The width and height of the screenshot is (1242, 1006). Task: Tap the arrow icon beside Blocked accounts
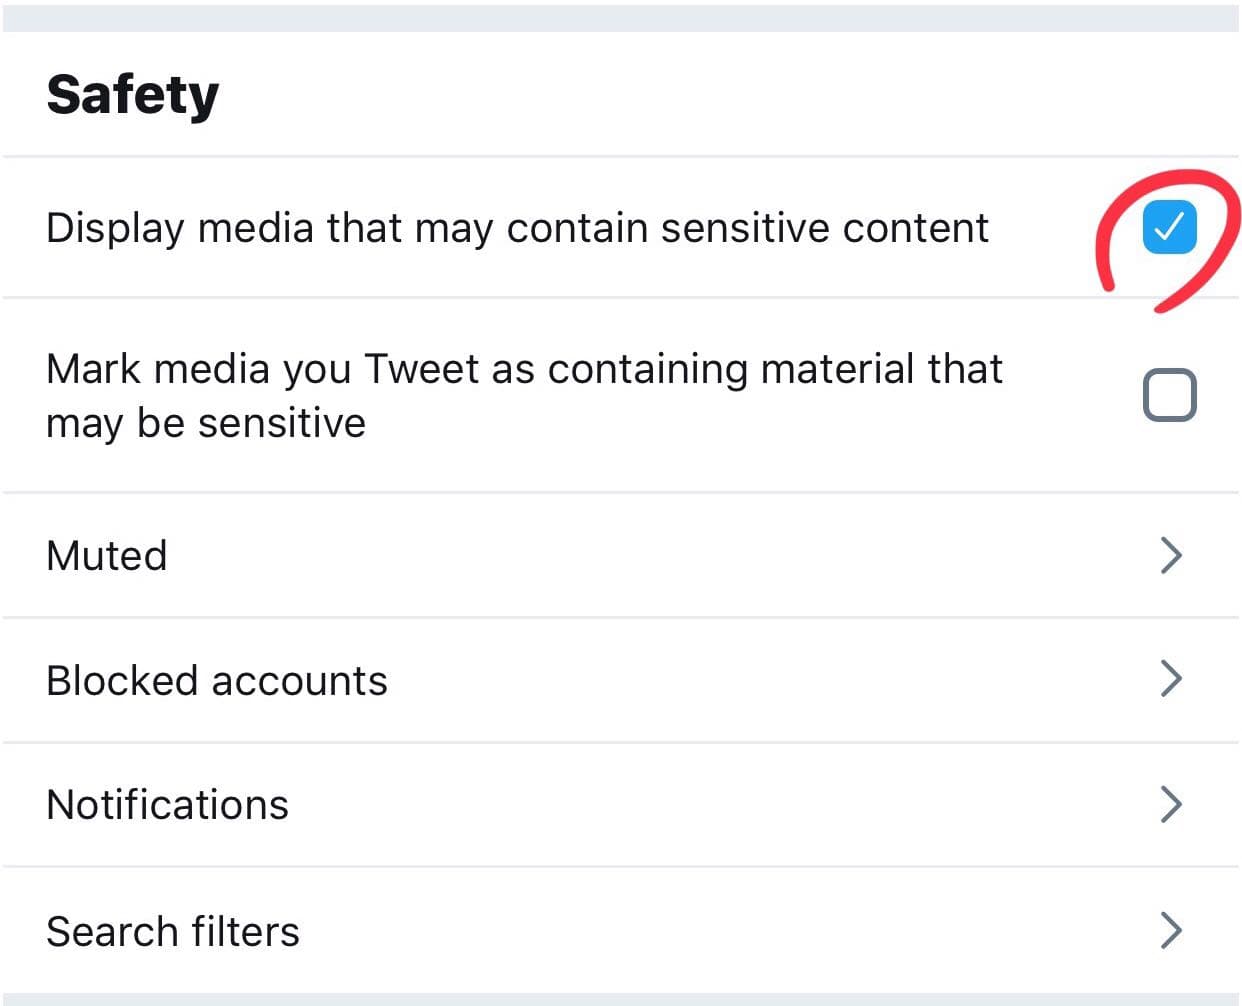click(x=1171, y=679)
